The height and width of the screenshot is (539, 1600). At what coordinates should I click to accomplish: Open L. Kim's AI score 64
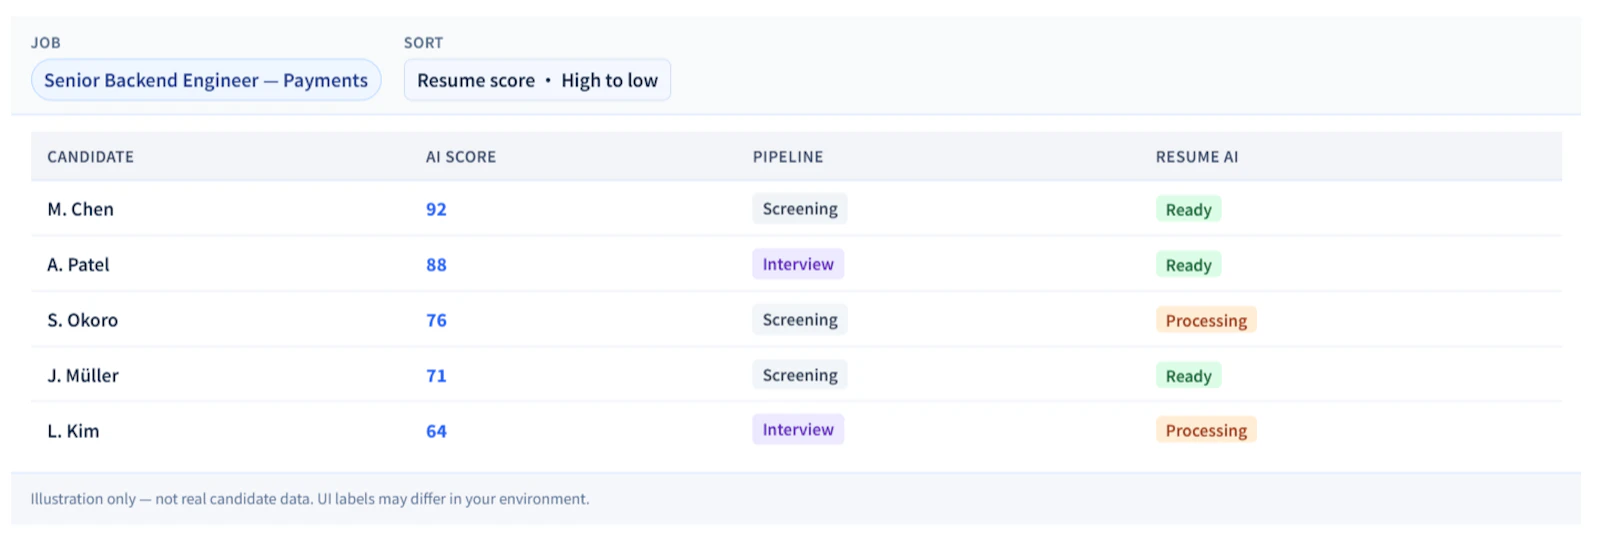[x=436, y=431]
